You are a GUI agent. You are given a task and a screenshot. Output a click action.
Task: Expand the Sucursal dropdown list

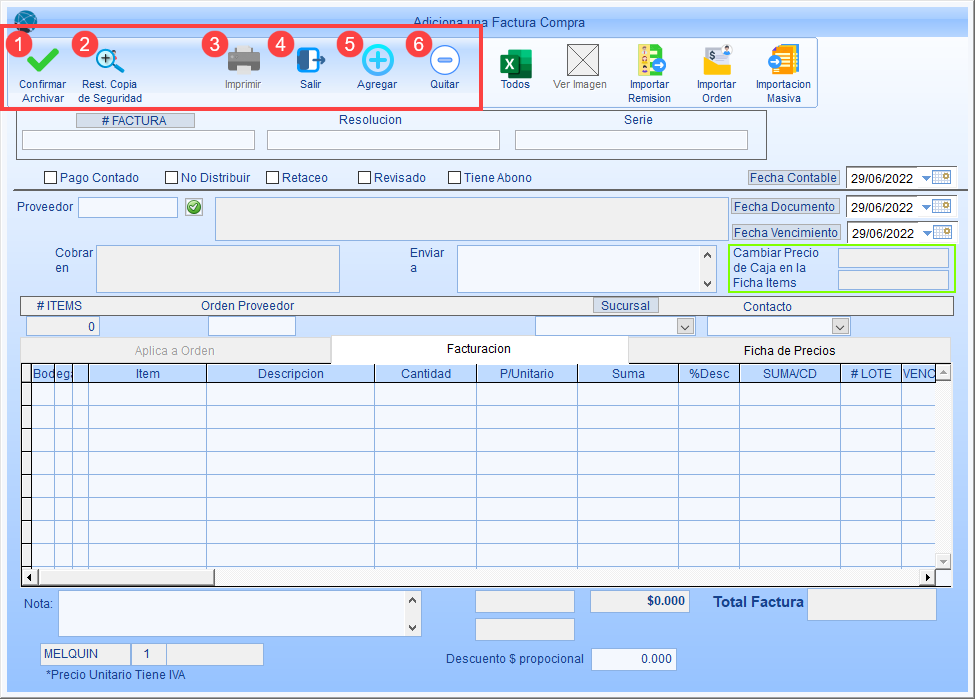click(x=685, y=326)
